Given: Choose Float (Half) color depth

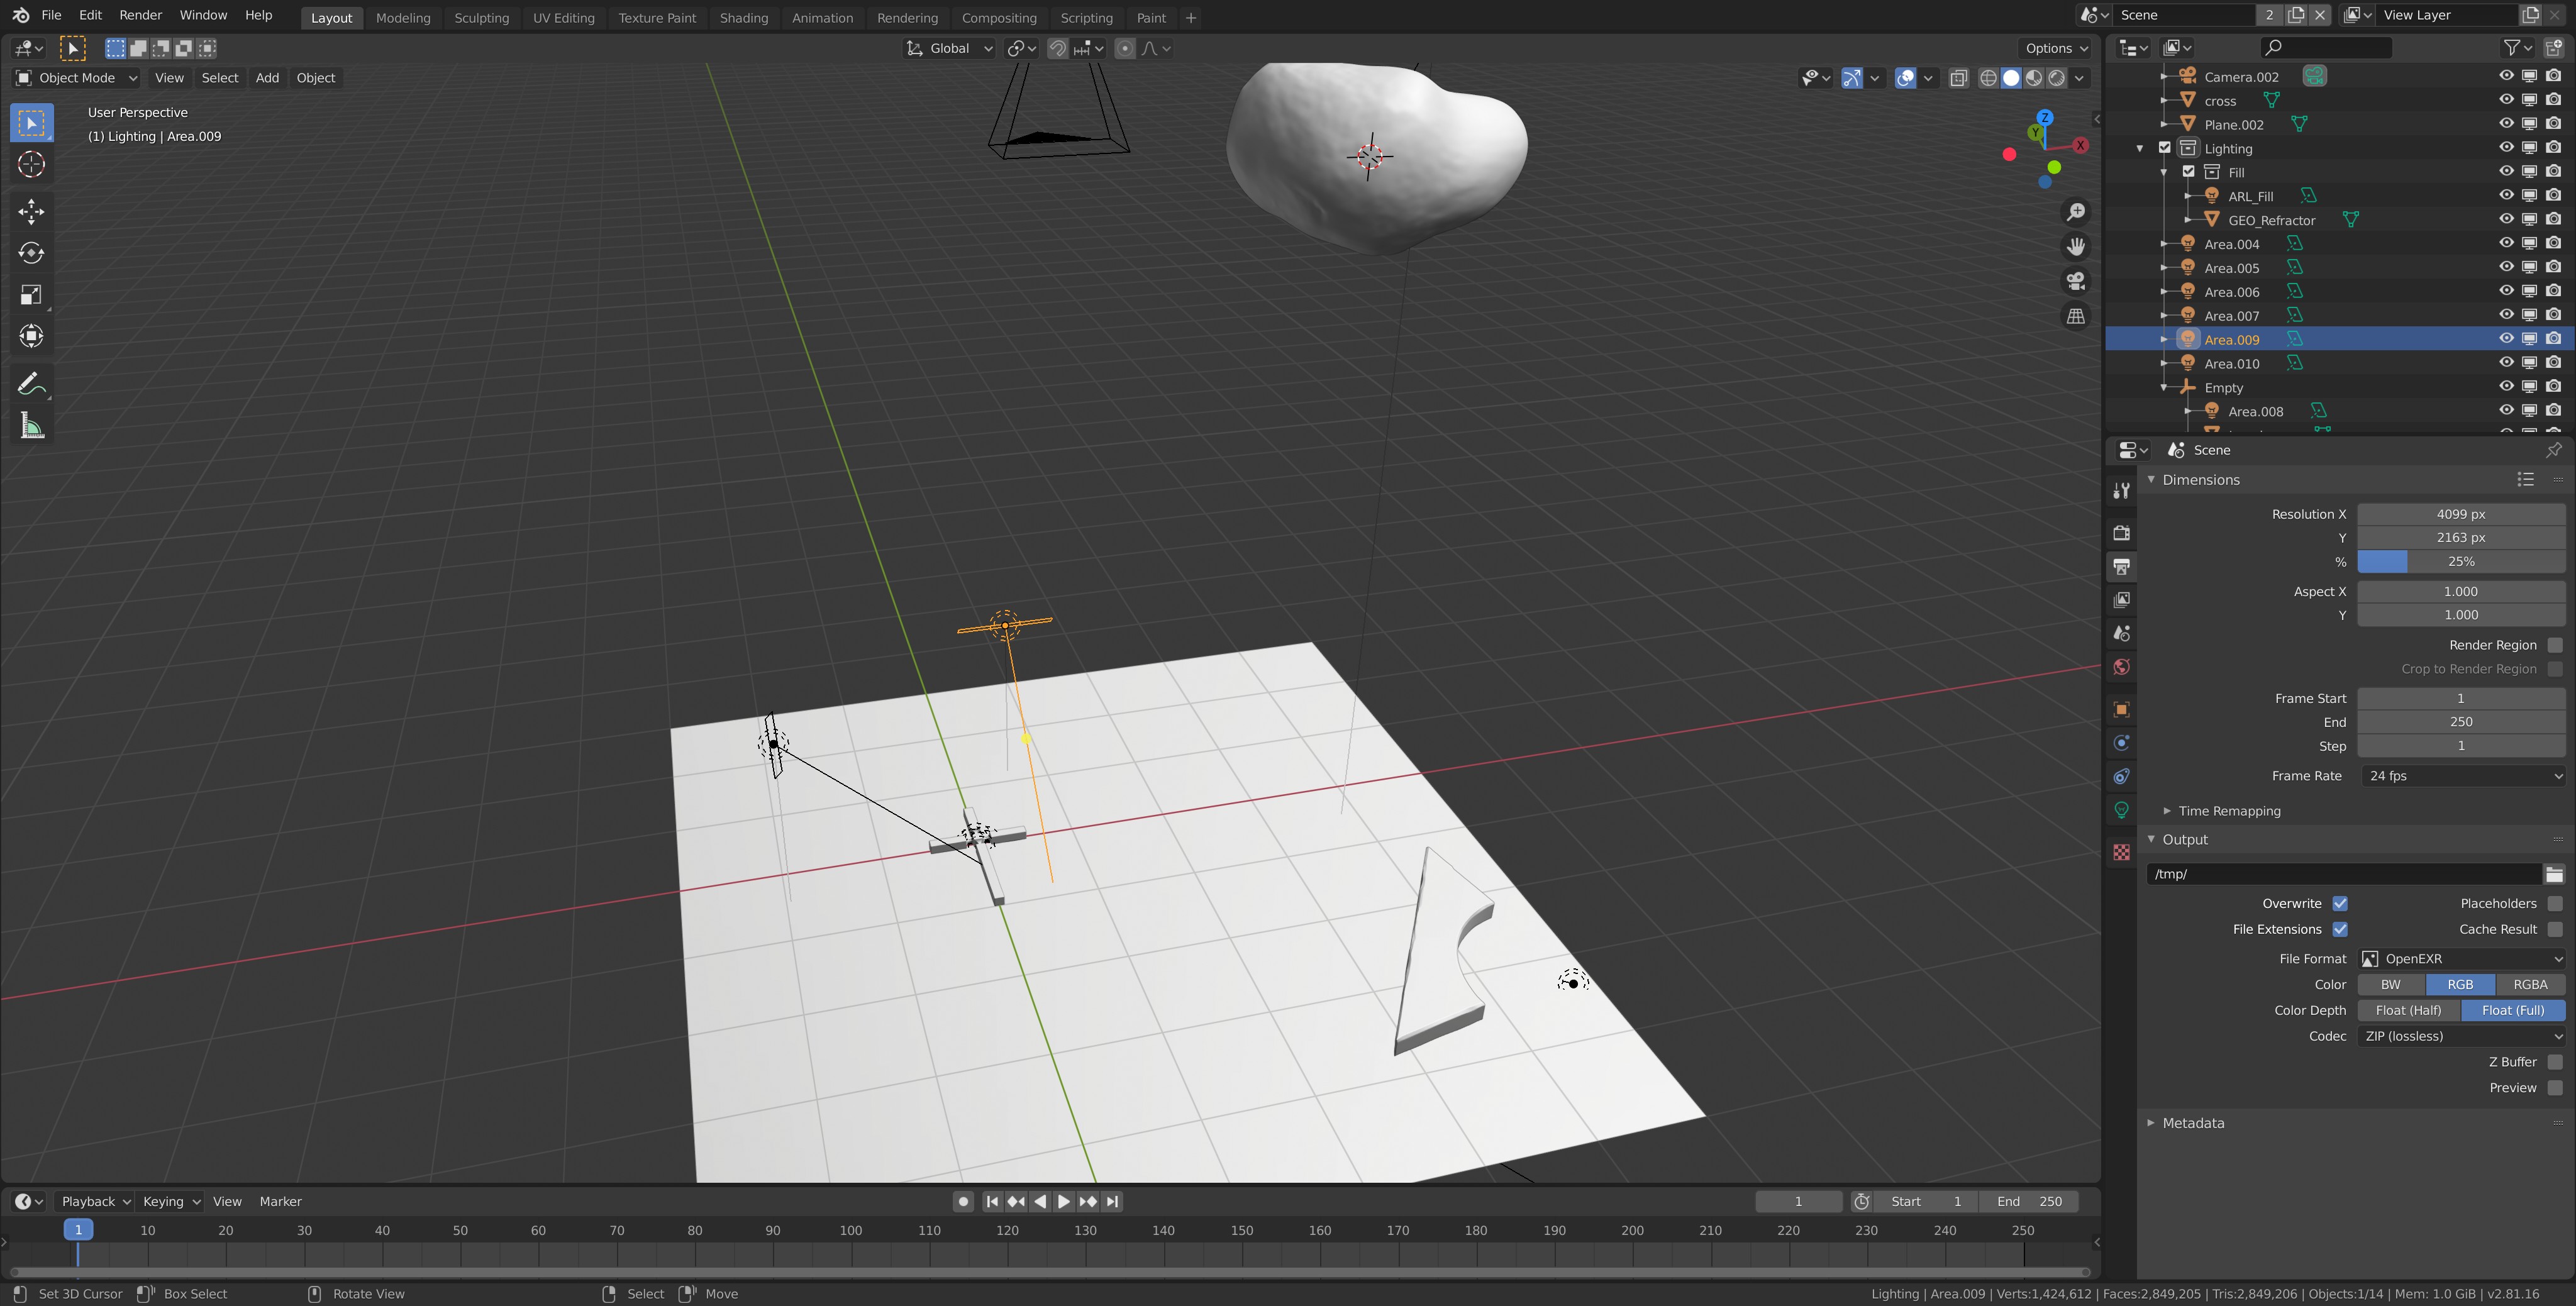Looking at the screenshot, I should [2408, 1010].
